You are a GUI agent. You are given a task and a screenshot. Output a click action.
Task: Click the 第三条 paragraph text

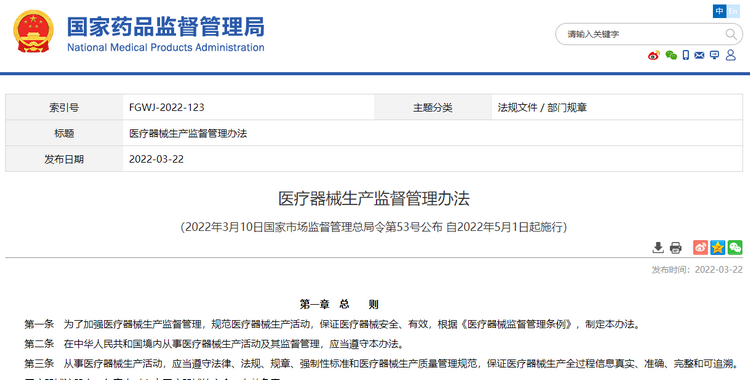pyautogui.click(x=381, y=364)
